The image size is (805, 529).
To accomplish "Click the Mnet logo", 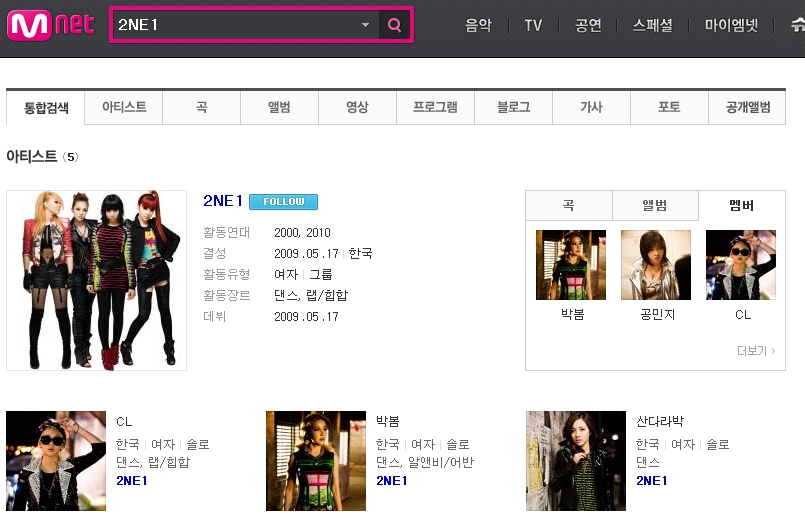I will [x=51, y=25].
